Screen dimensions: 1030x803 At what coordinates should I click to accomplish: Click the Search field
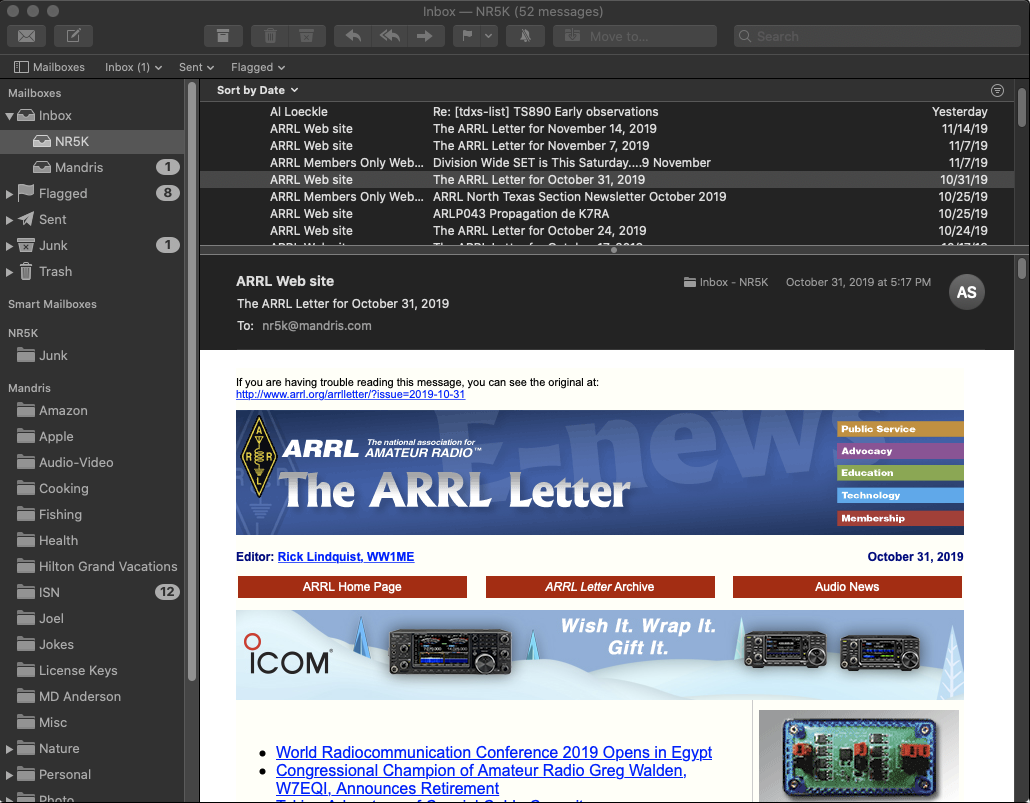[877, 36]
